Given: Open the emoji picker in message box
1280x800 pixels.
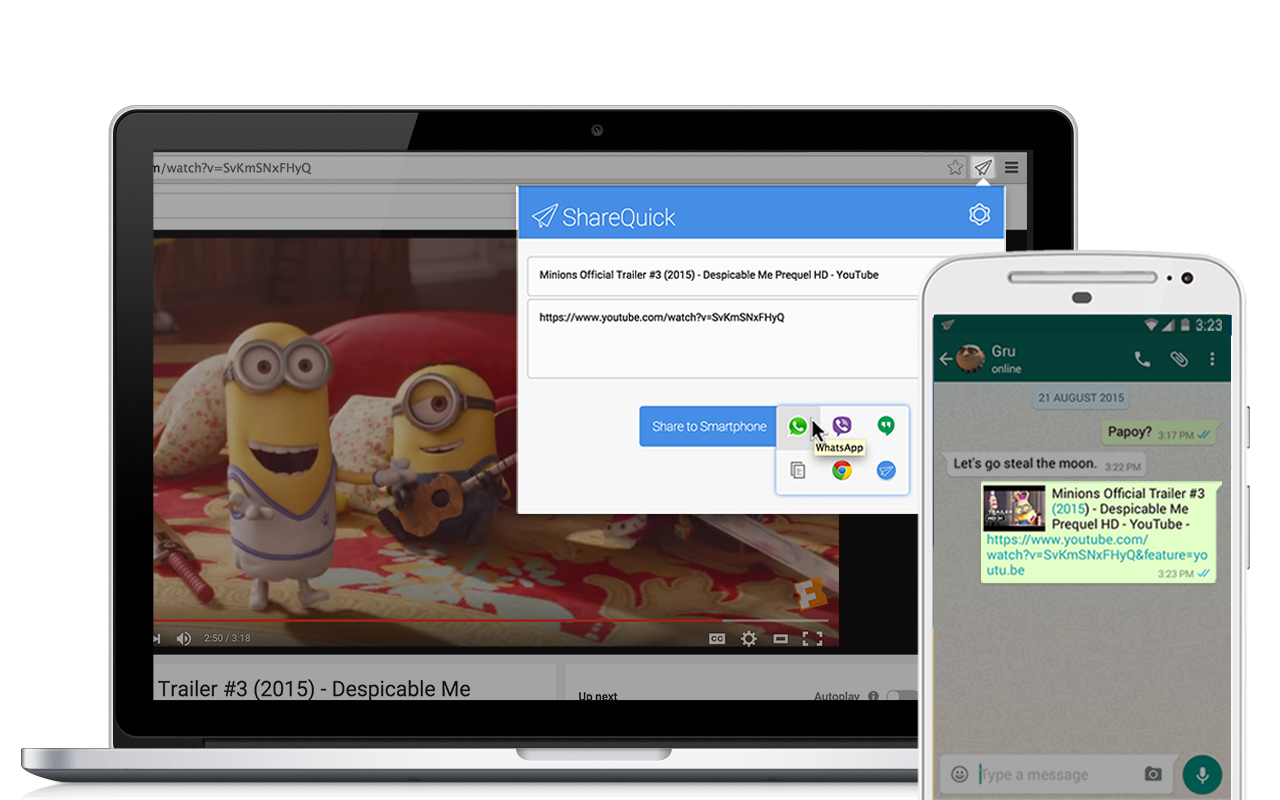Looking at the screenshot, I should [960, 774].
